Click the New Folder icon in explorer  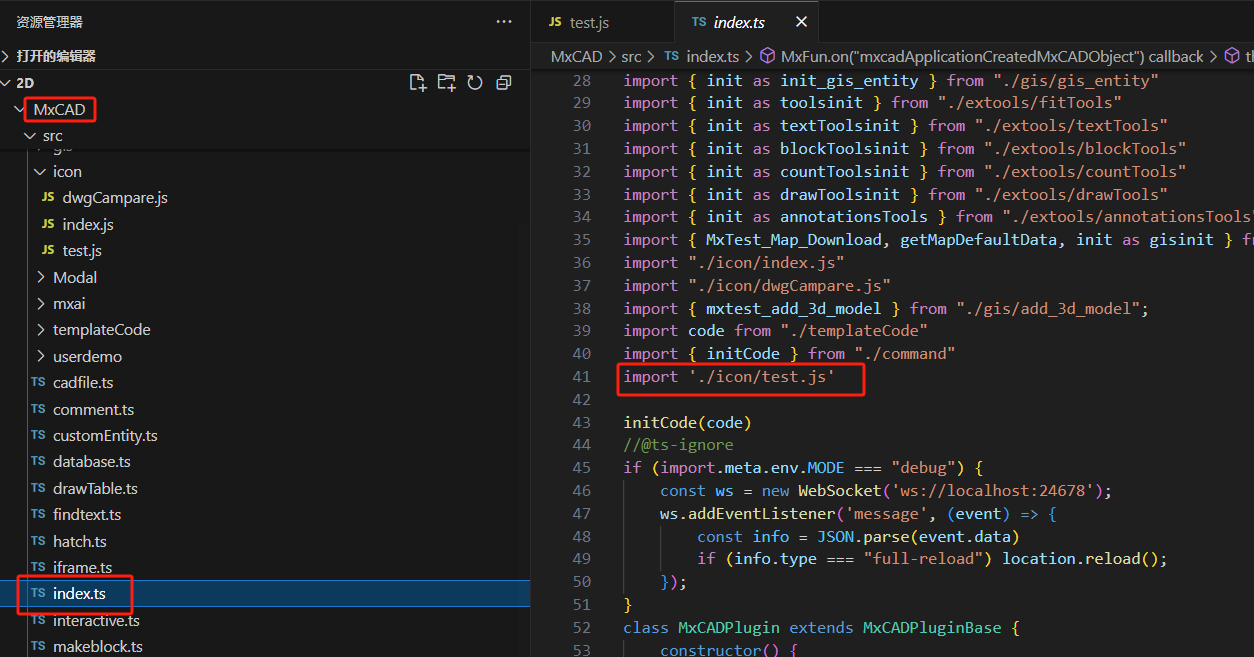(446, 83)
